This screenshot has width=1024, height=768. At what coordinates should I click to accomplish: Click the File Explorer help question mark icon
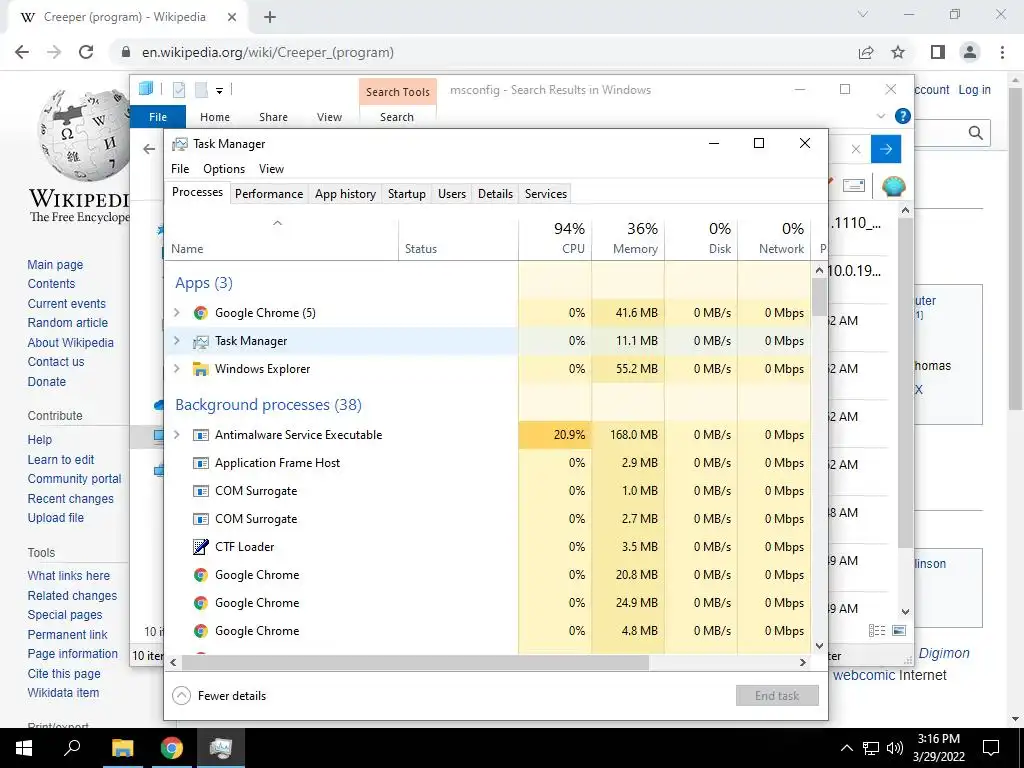903,116
